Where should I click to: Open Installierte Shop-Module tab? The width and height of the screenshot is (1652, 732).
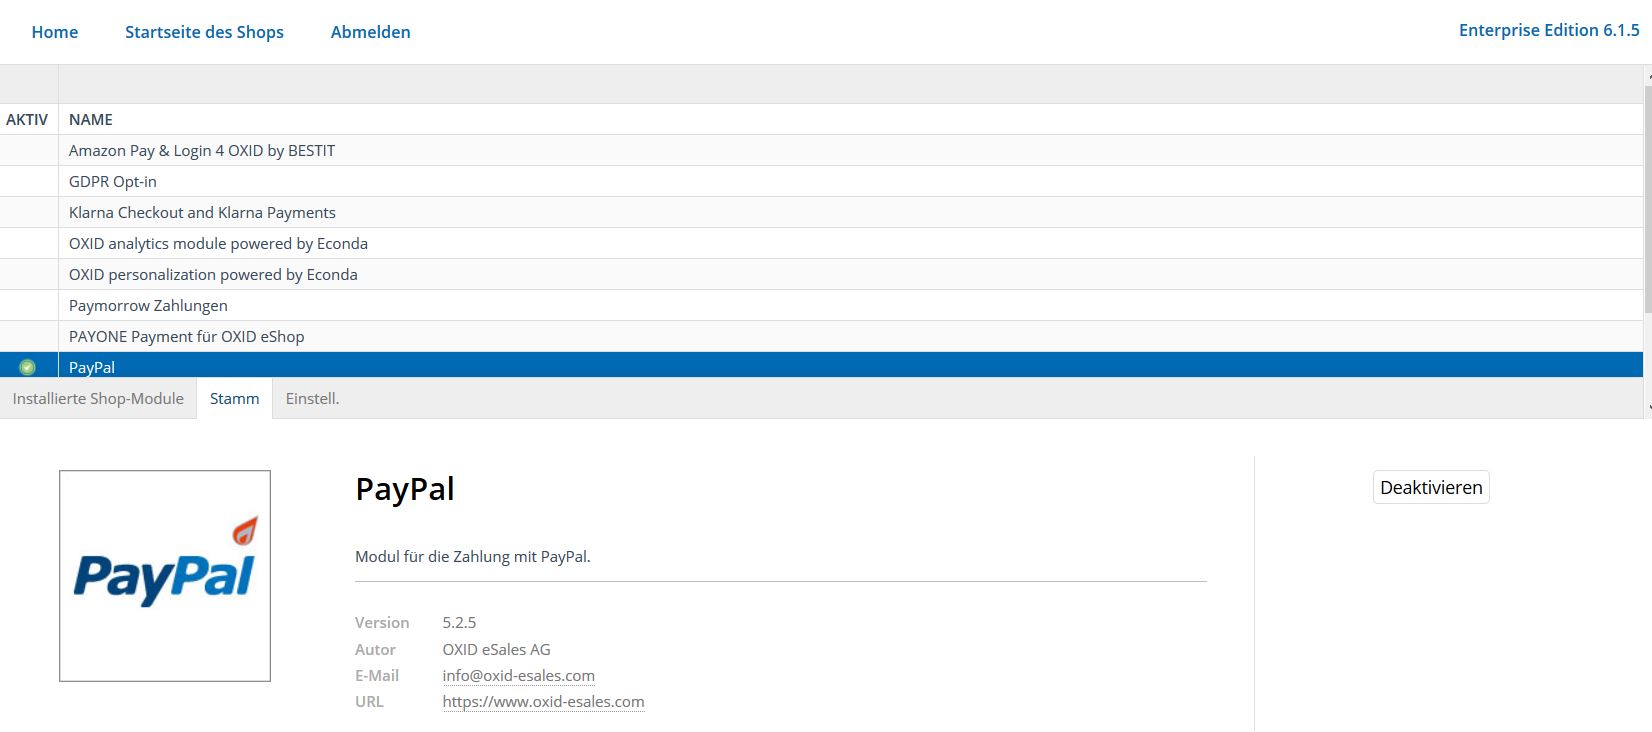tap(98, 398)
